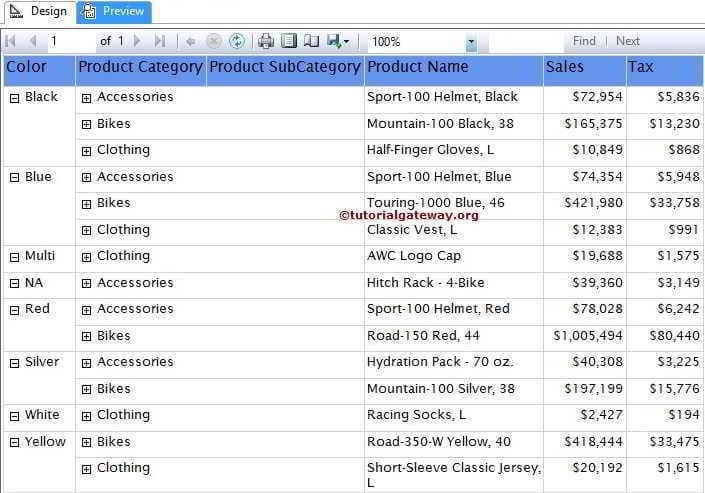
Task: Expand Clothing under Blue
Action: click(86, 231)
